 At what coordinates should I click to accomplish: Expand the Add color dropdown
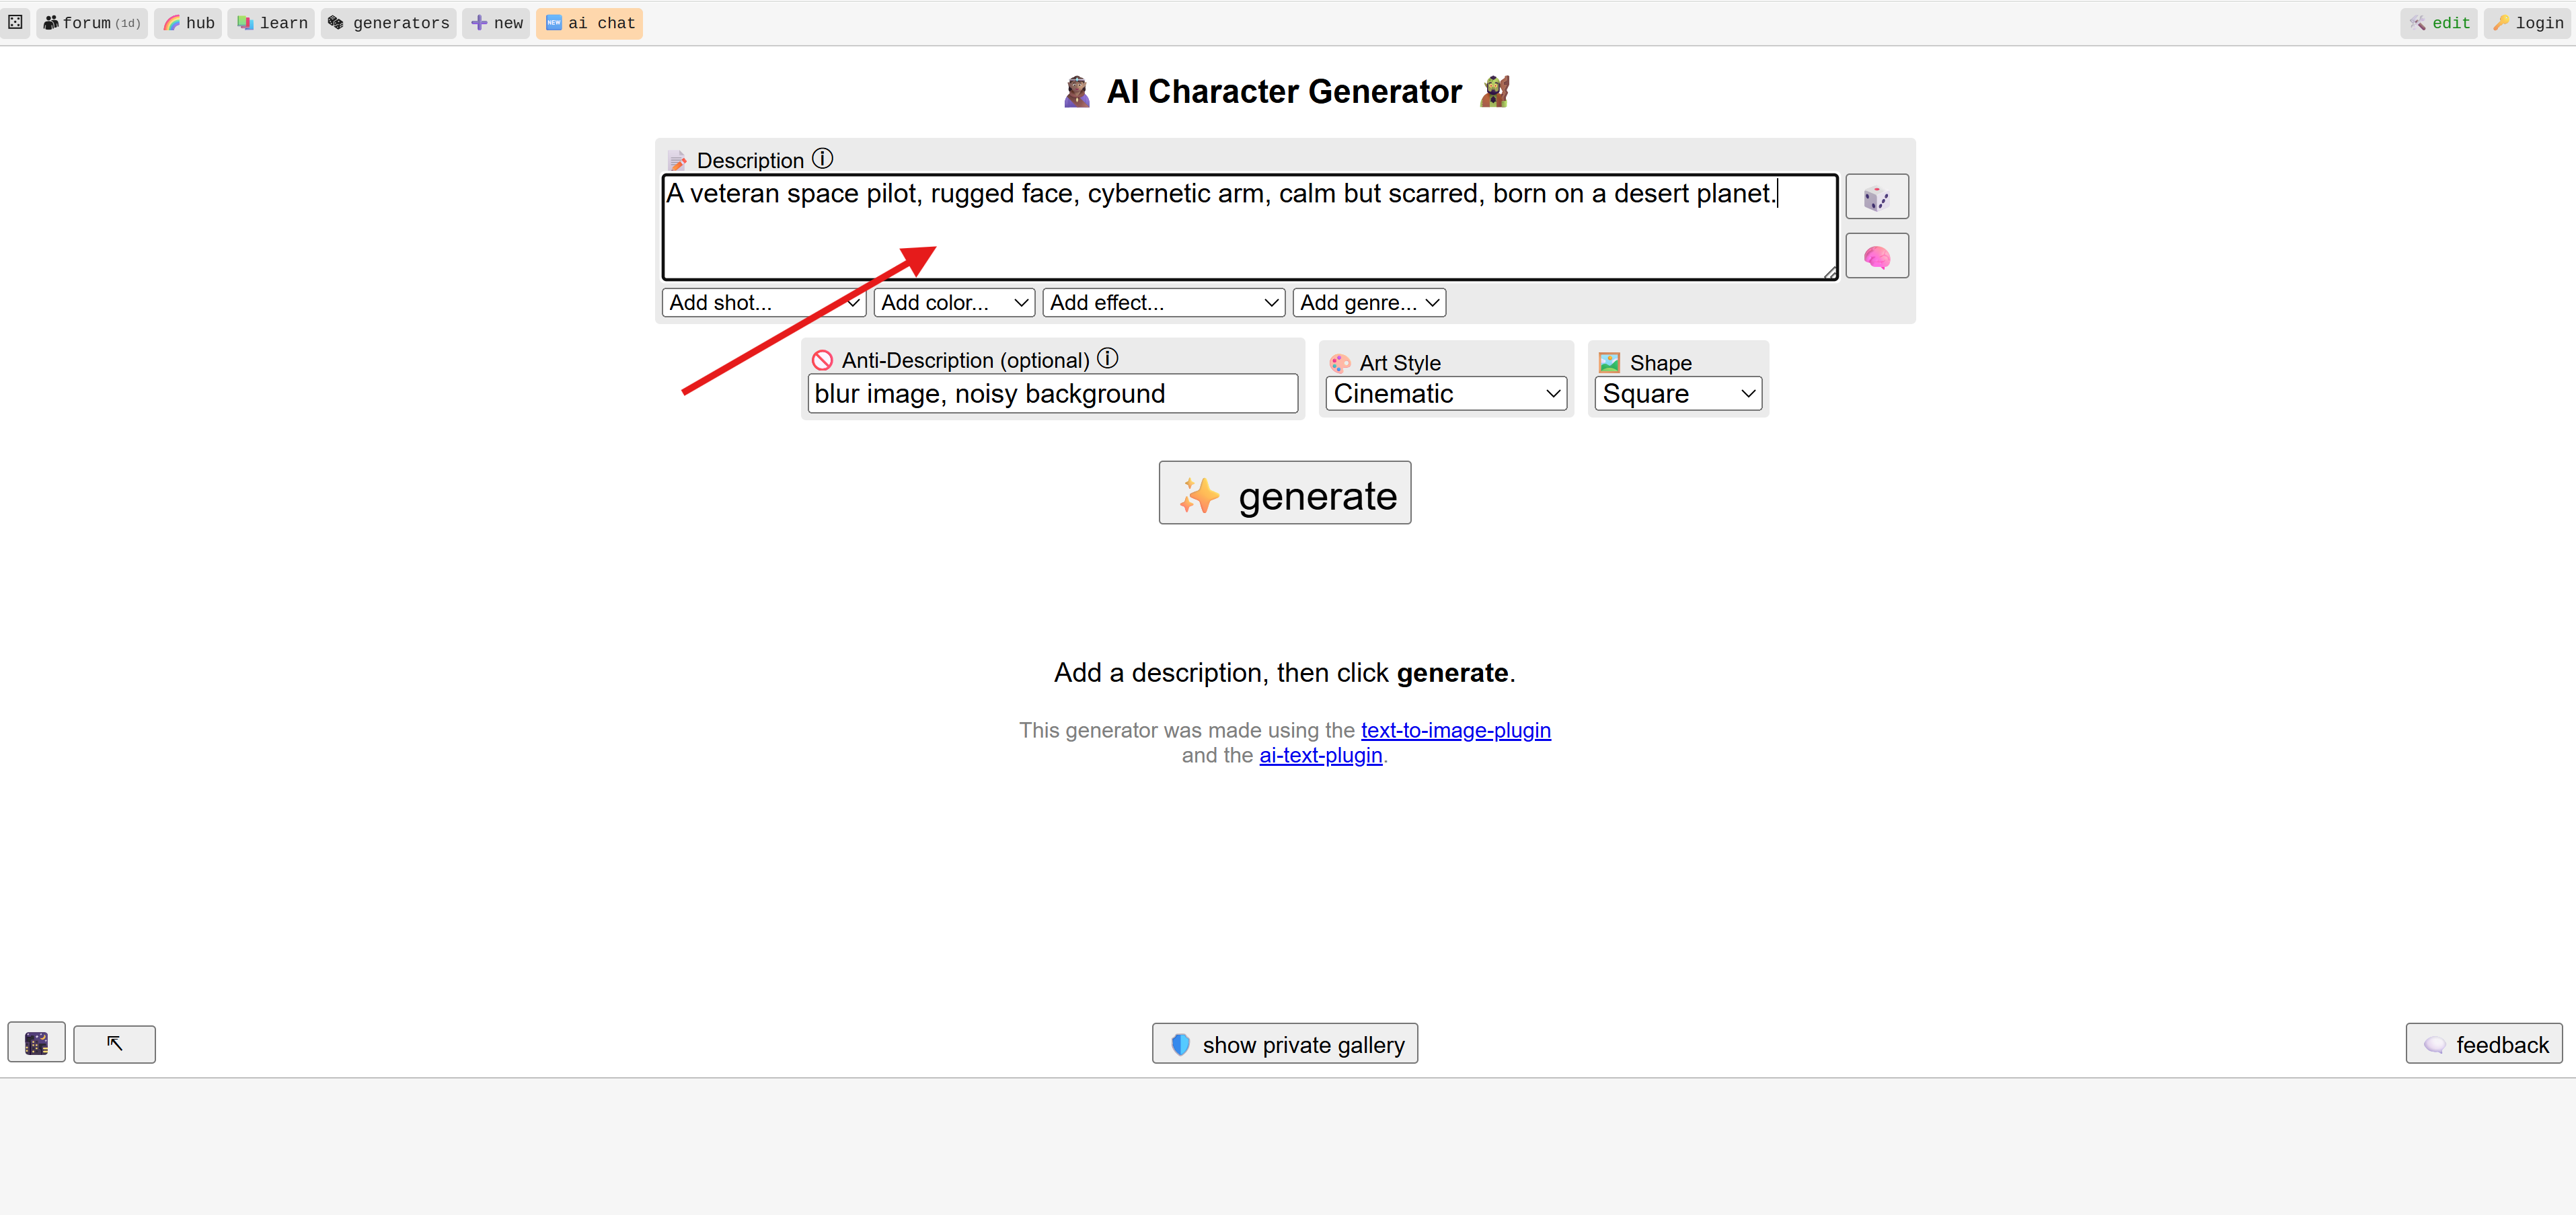954,302
